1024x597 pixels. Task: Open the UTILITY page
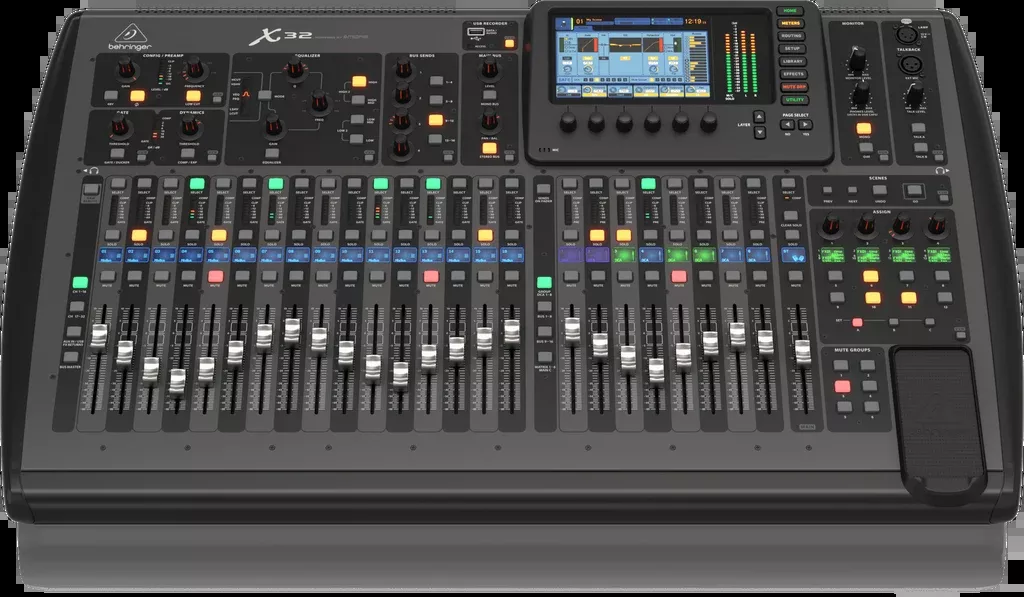[x=794, y=100]
